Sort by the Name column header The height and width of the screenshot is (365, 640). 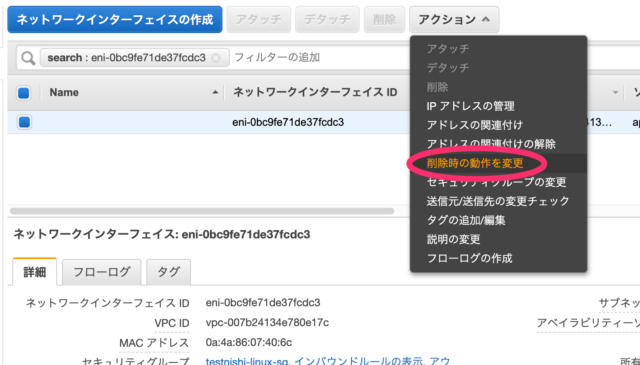[x=64, y=92]
